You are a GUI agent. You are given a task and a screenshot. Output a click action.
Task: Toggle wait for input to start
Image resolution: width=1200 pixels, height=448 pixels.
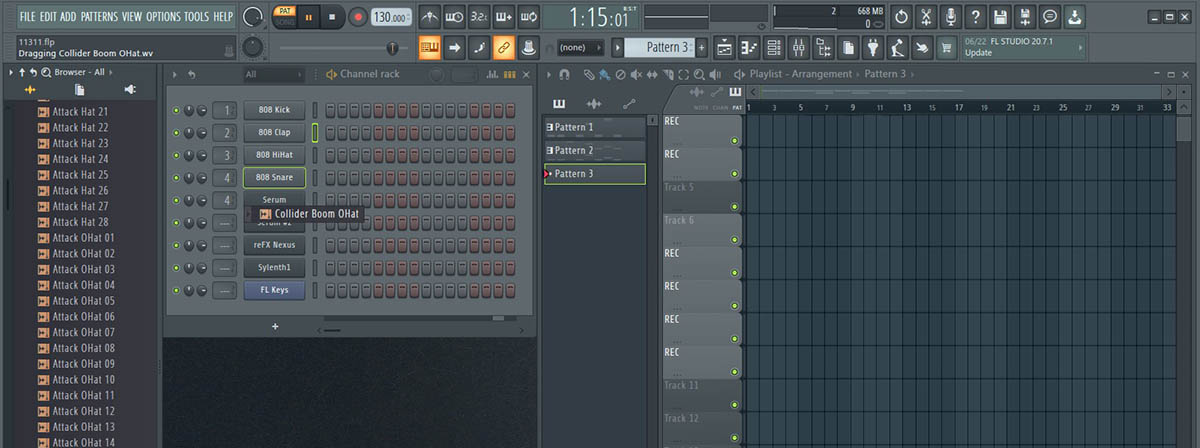pyautogui.click(x=455, y=17)
